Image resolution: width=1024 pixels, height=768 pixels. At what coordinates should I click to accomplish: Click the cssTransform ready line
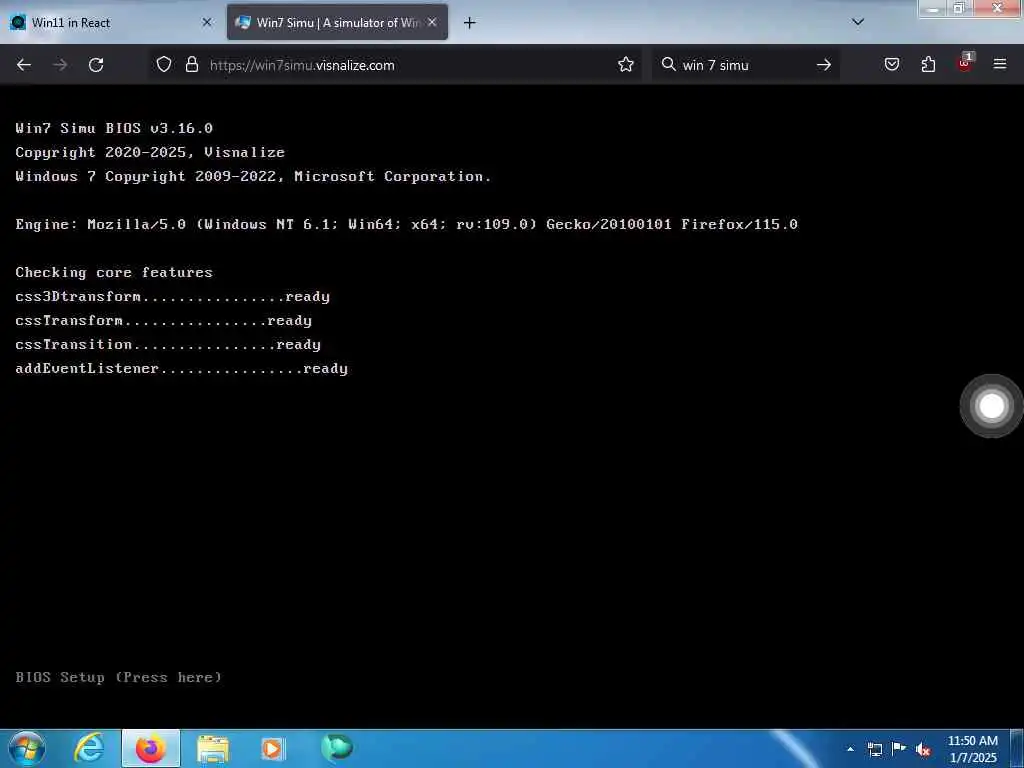(x=163, y=321)
